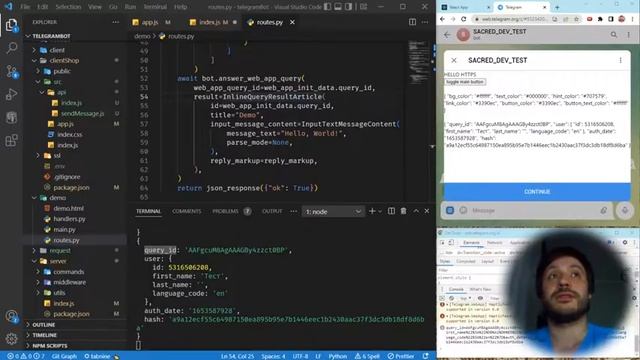Toggle the primary side bar layout icon

(327, 7)
